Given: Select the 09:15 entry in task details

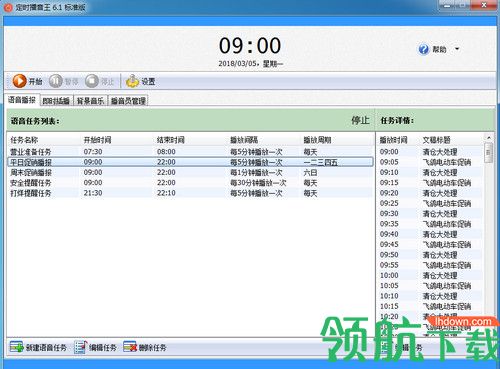Looking at the screenshot, I should (x=389, y=183).
